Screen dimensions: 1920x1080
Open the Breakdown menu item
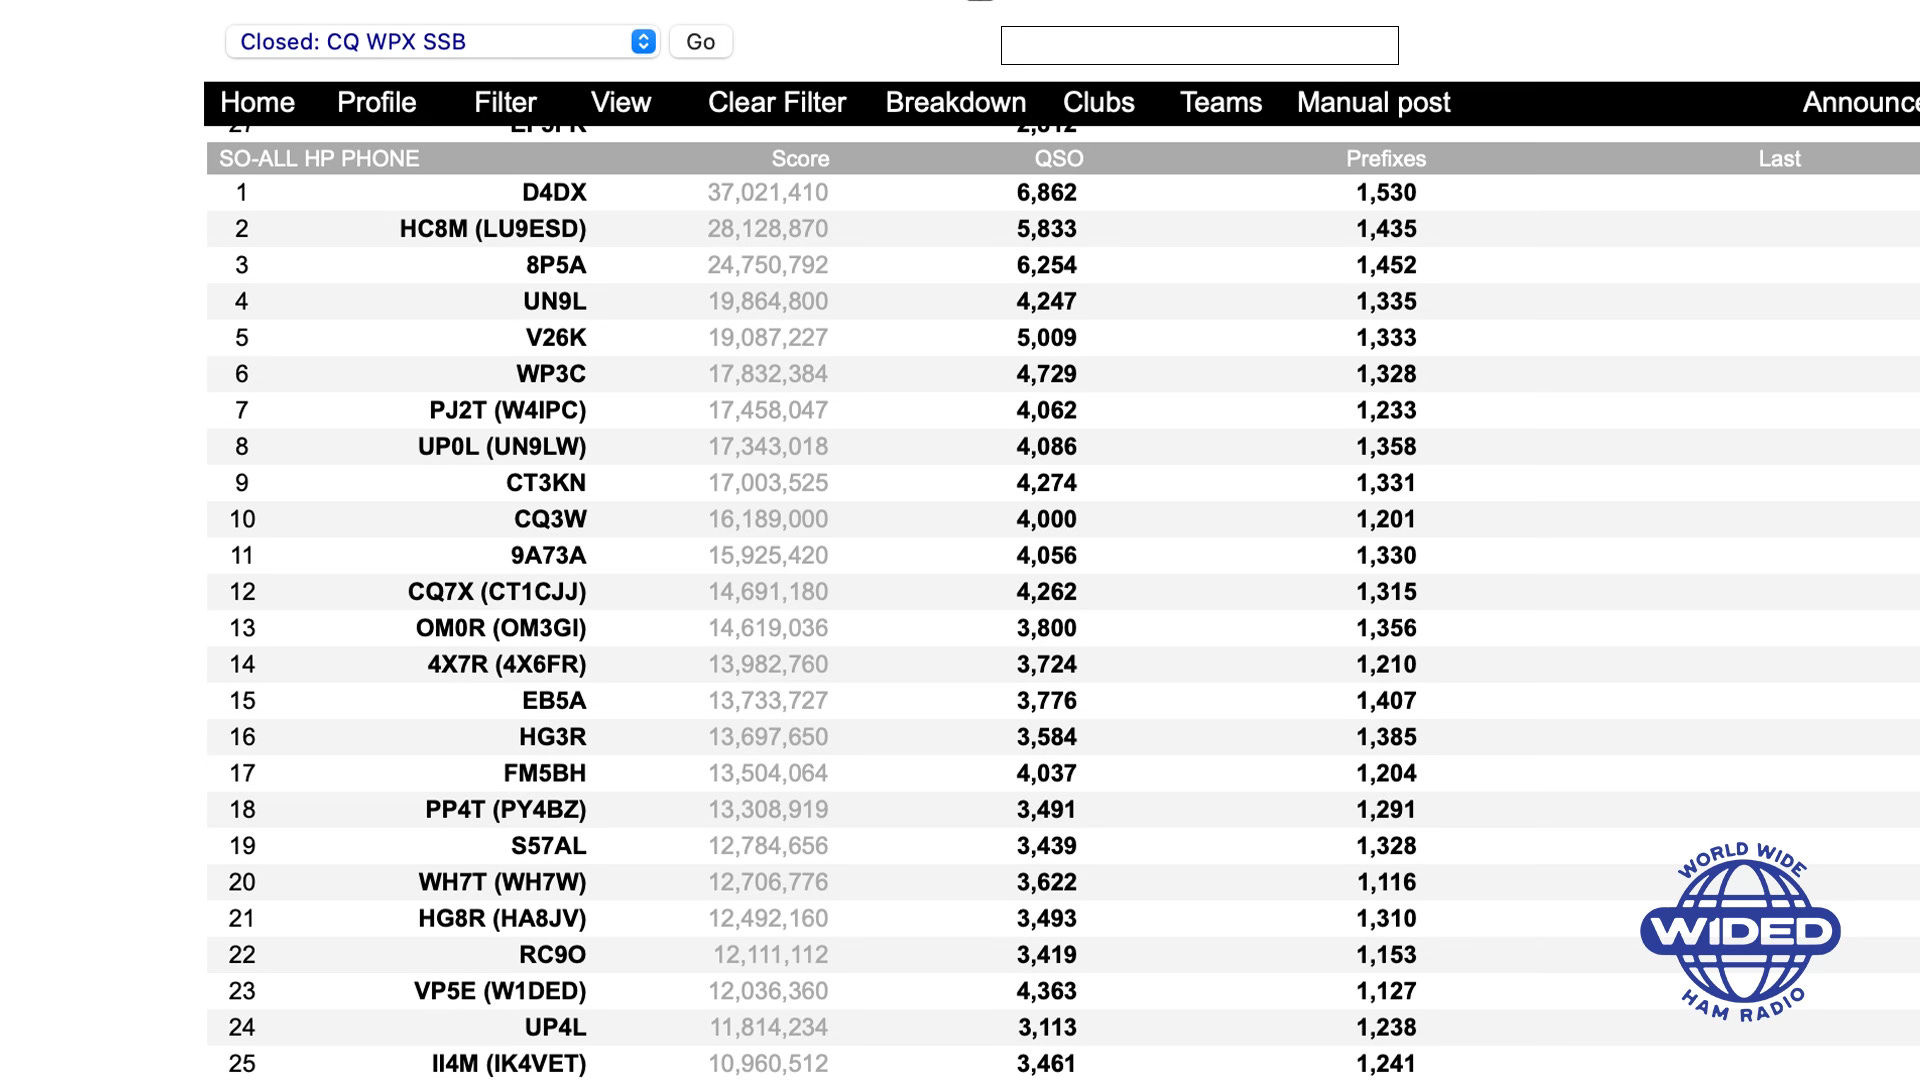point(956,102)
